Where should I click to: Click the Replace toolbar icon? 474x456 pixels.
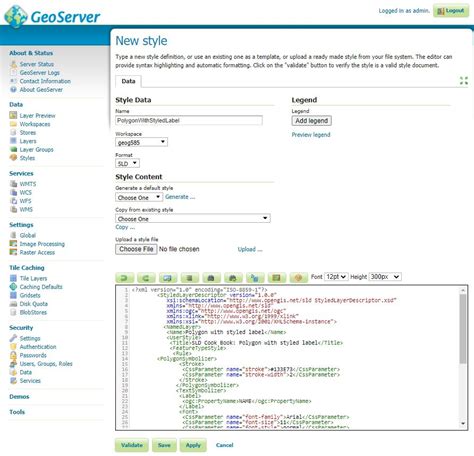(x=255, y=277)
